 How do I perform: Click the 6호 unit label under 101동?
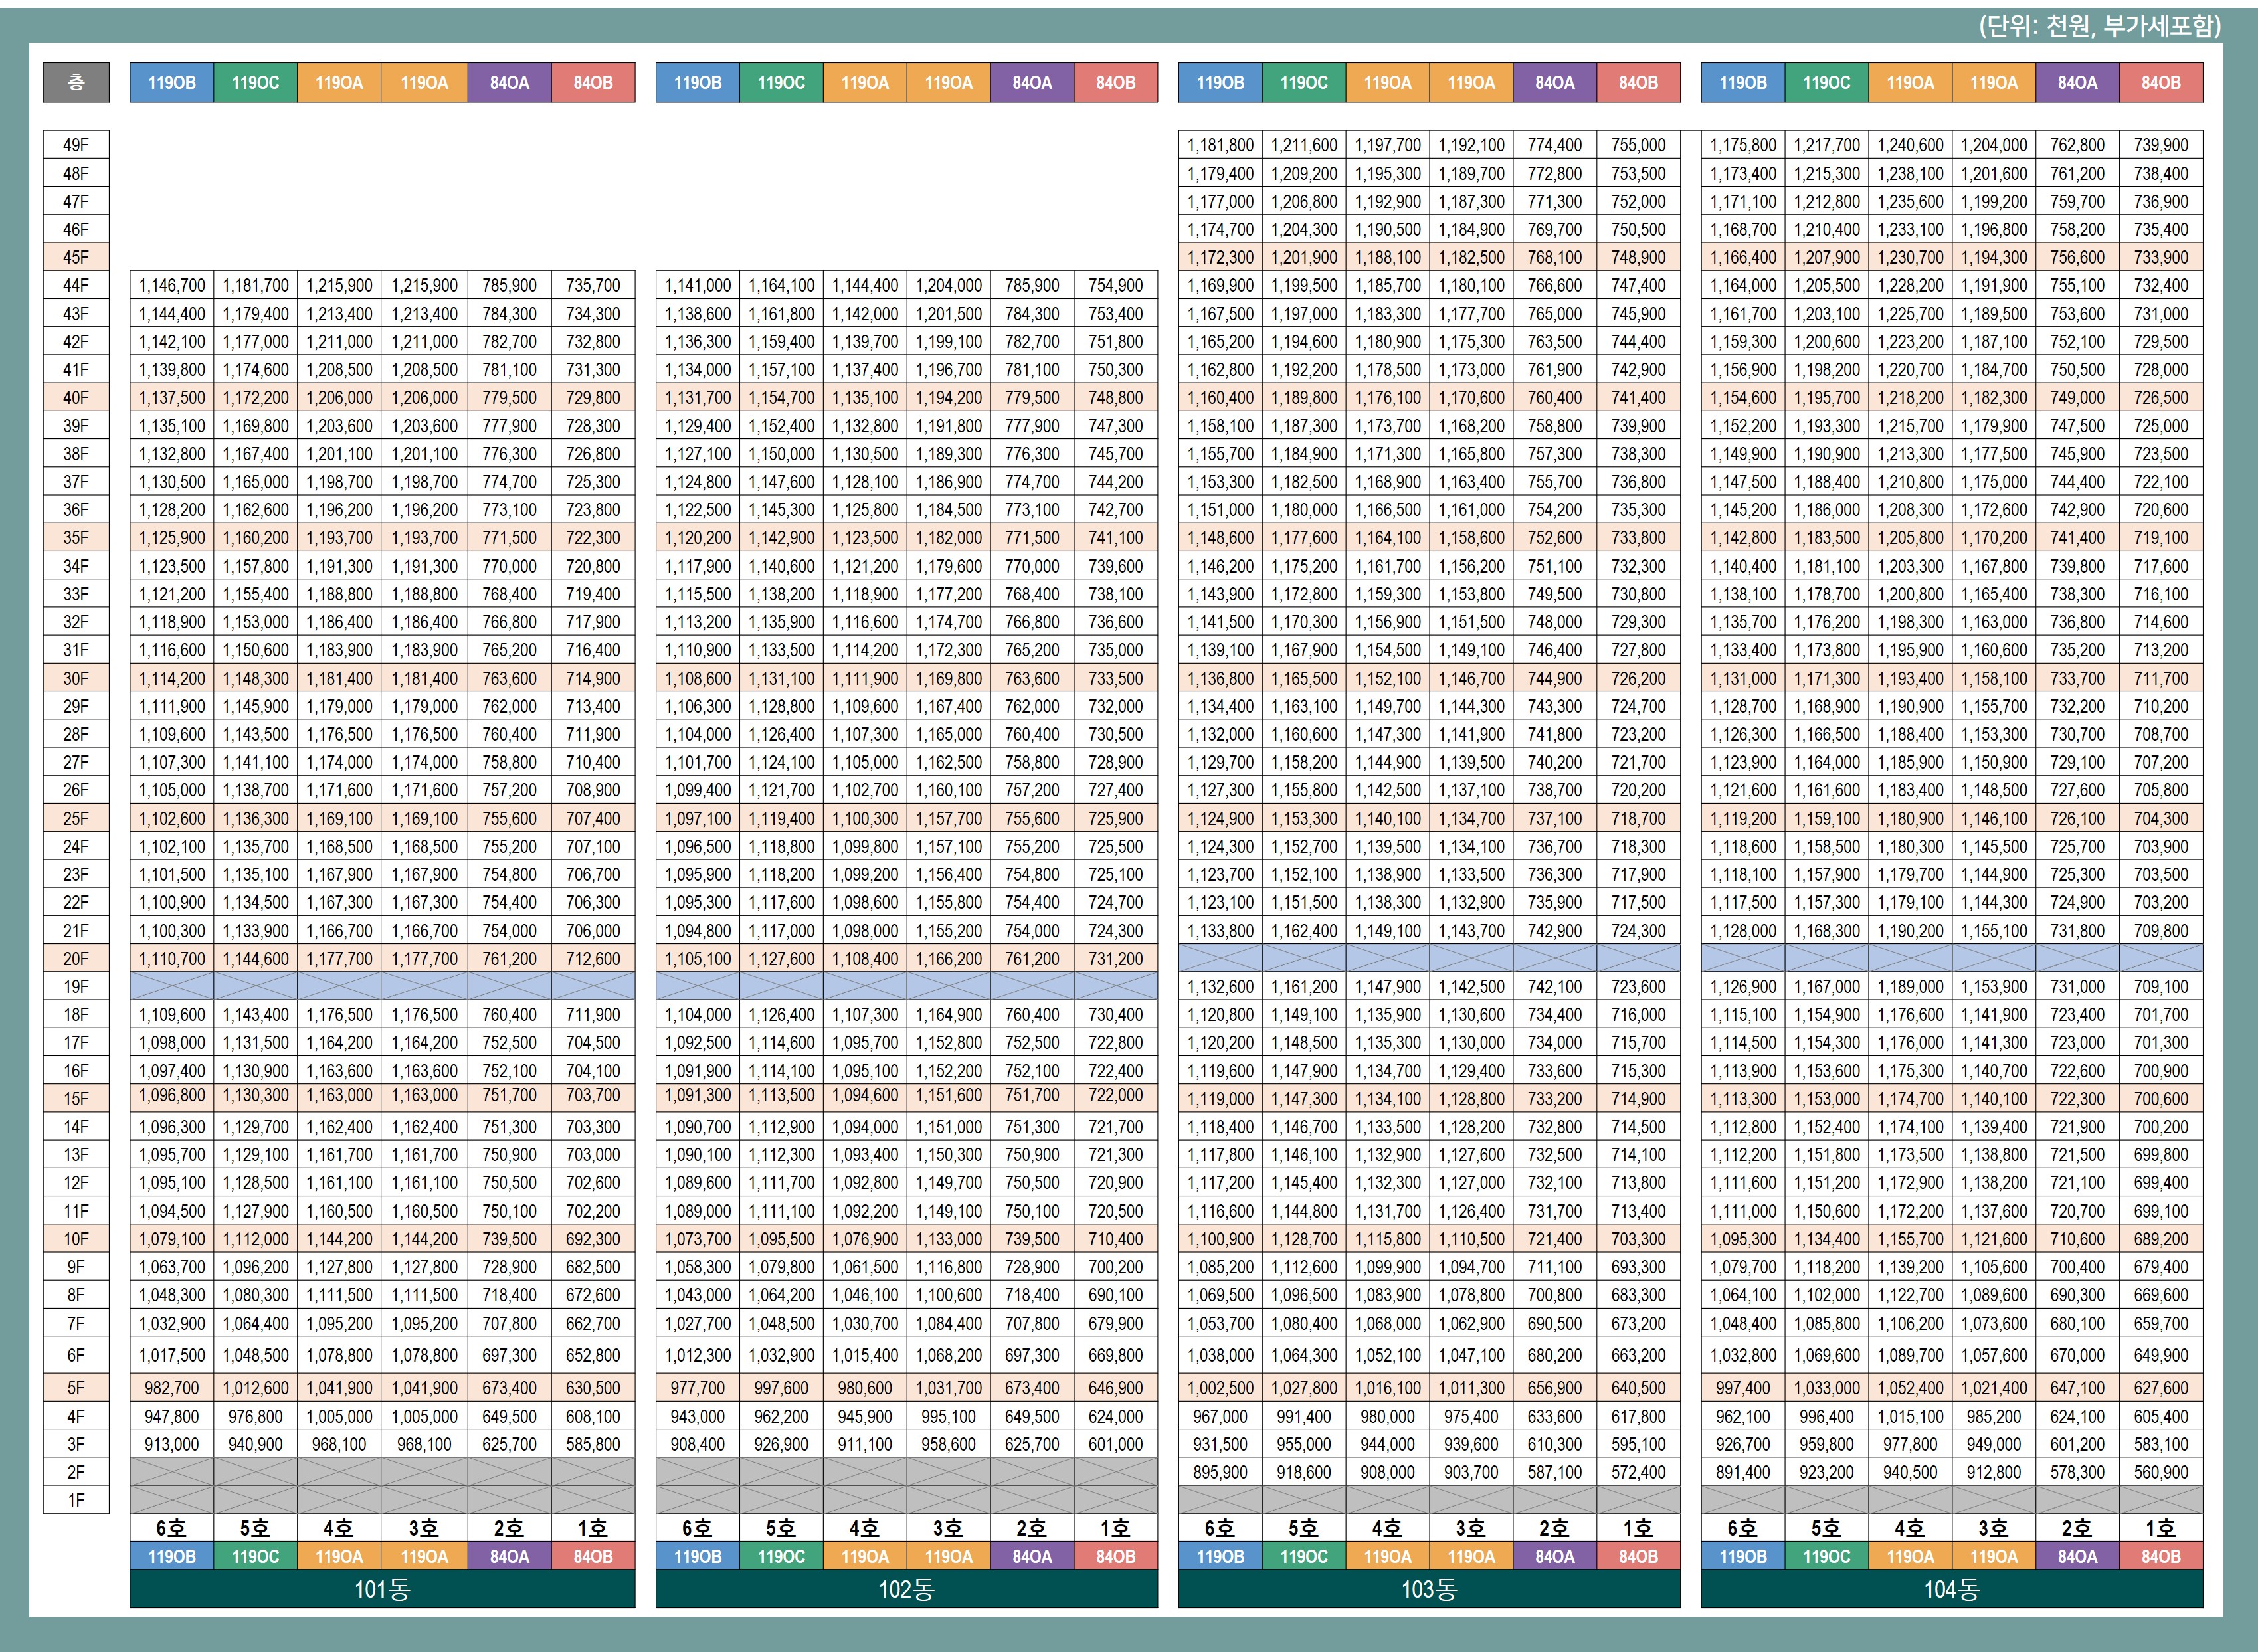click(172, 1528)
